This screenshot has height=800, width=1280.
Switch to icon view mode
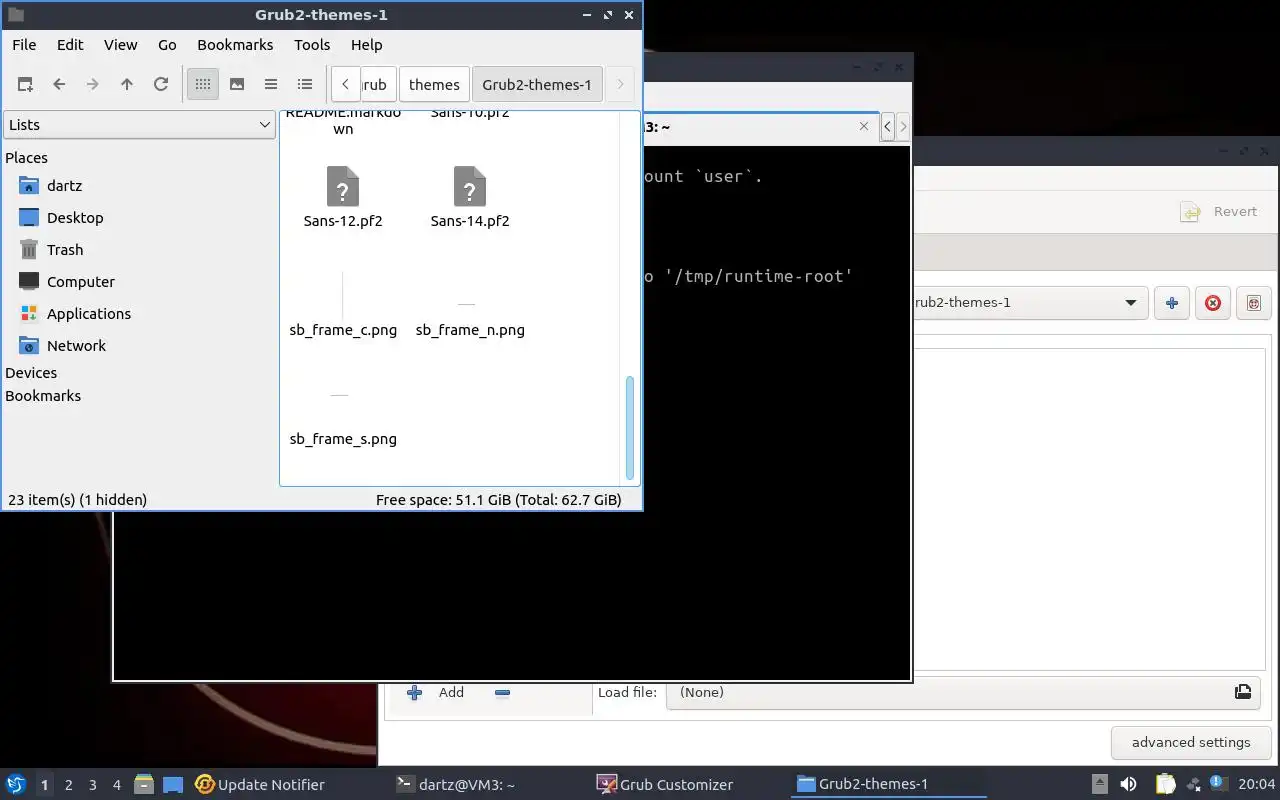[203, 85]
